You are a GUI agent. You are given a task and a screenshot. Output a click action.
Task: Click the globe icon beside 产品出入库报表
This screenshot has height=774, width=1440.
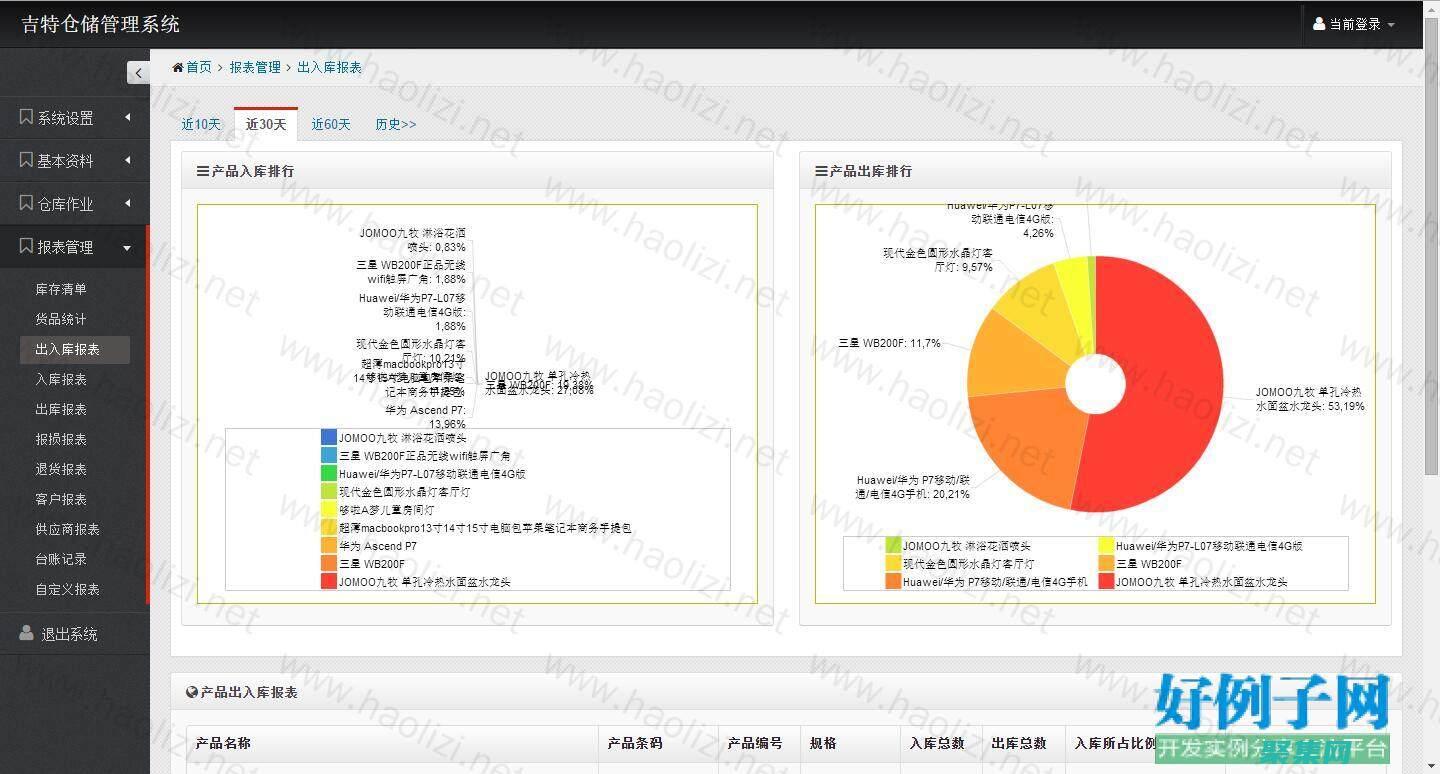pos(192,691)
